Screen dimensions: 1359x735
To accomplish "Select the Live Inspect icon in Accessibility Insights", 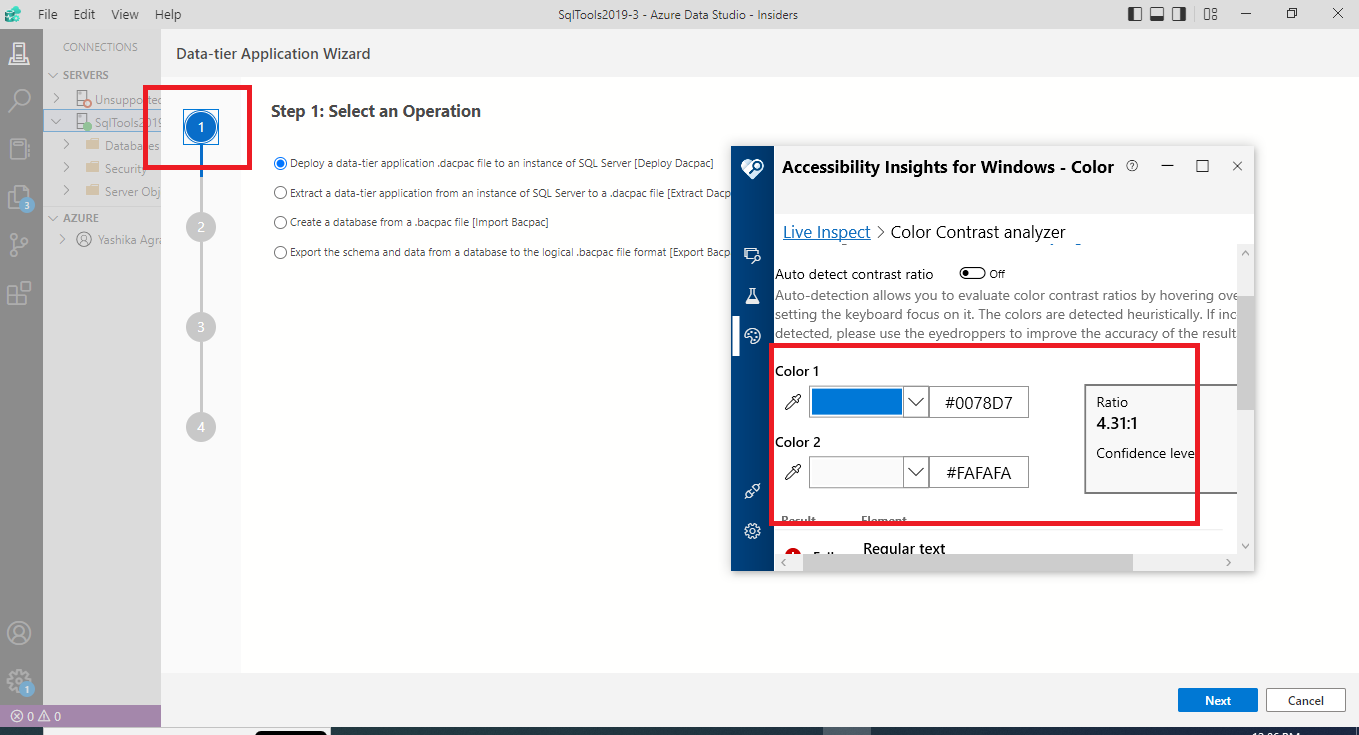I will pos(752,254).
